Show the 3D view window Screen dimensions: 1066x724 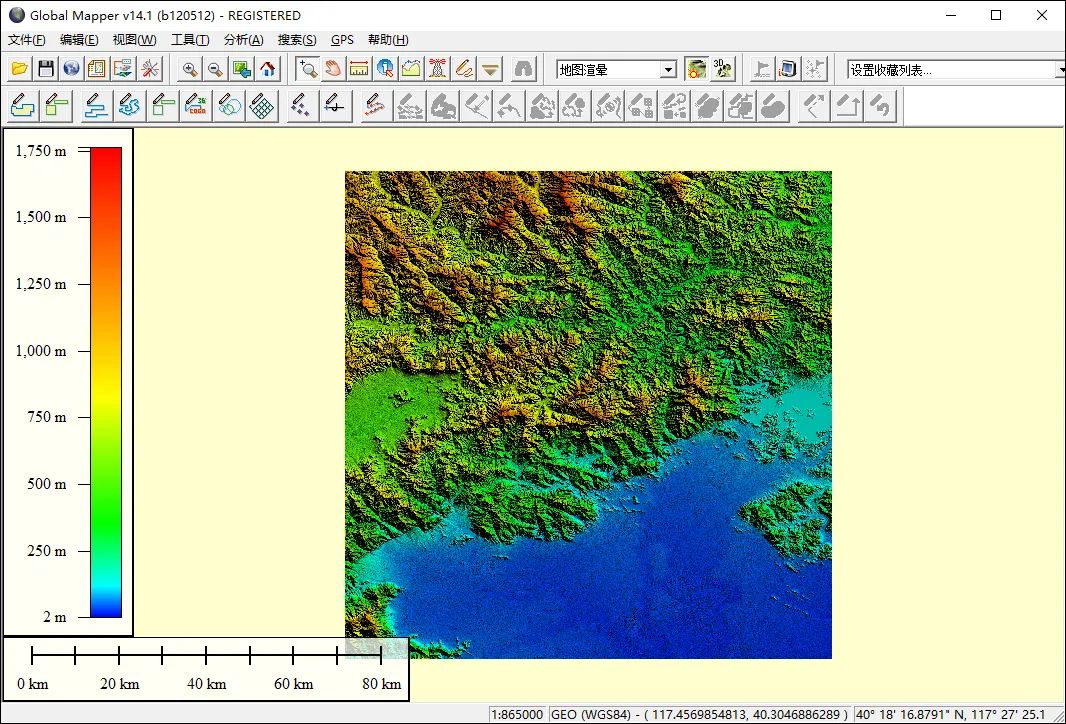coord(722,69)
